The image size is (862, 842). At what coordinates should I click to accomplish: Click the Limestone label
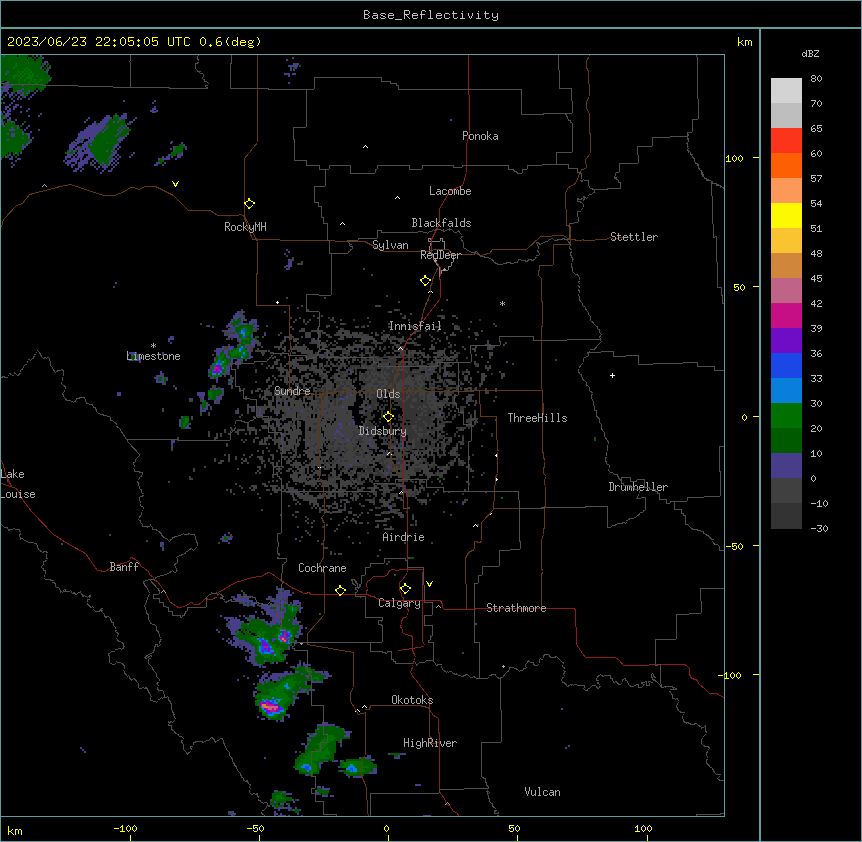pyautogui.click(x=153, y=356)
